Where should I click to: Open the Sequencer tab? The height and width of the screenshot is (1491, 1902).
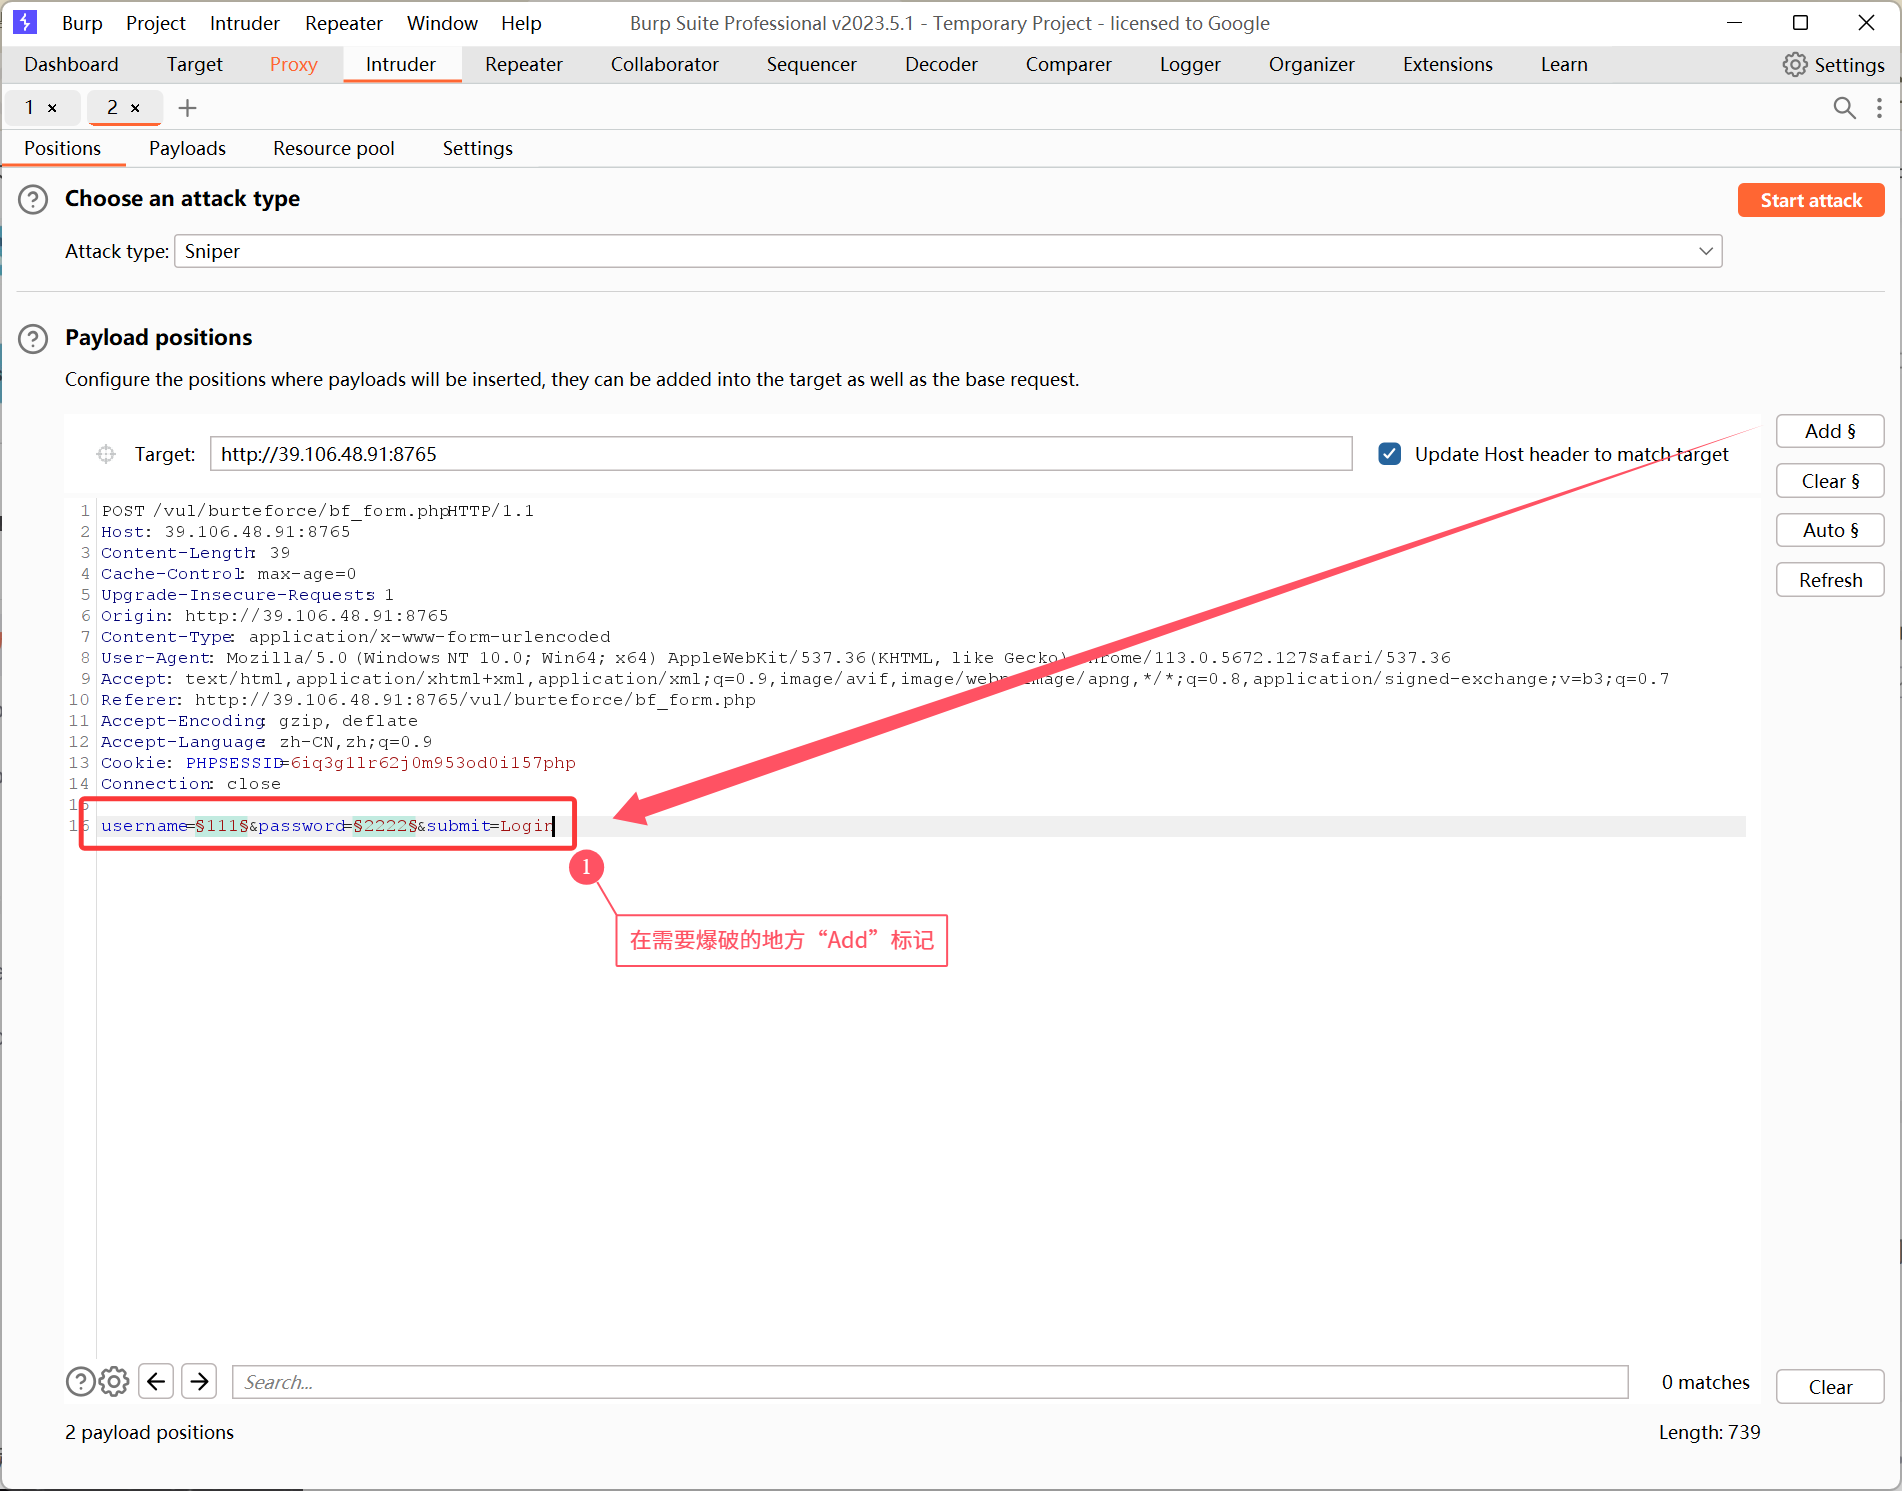[x=812, y=65]
